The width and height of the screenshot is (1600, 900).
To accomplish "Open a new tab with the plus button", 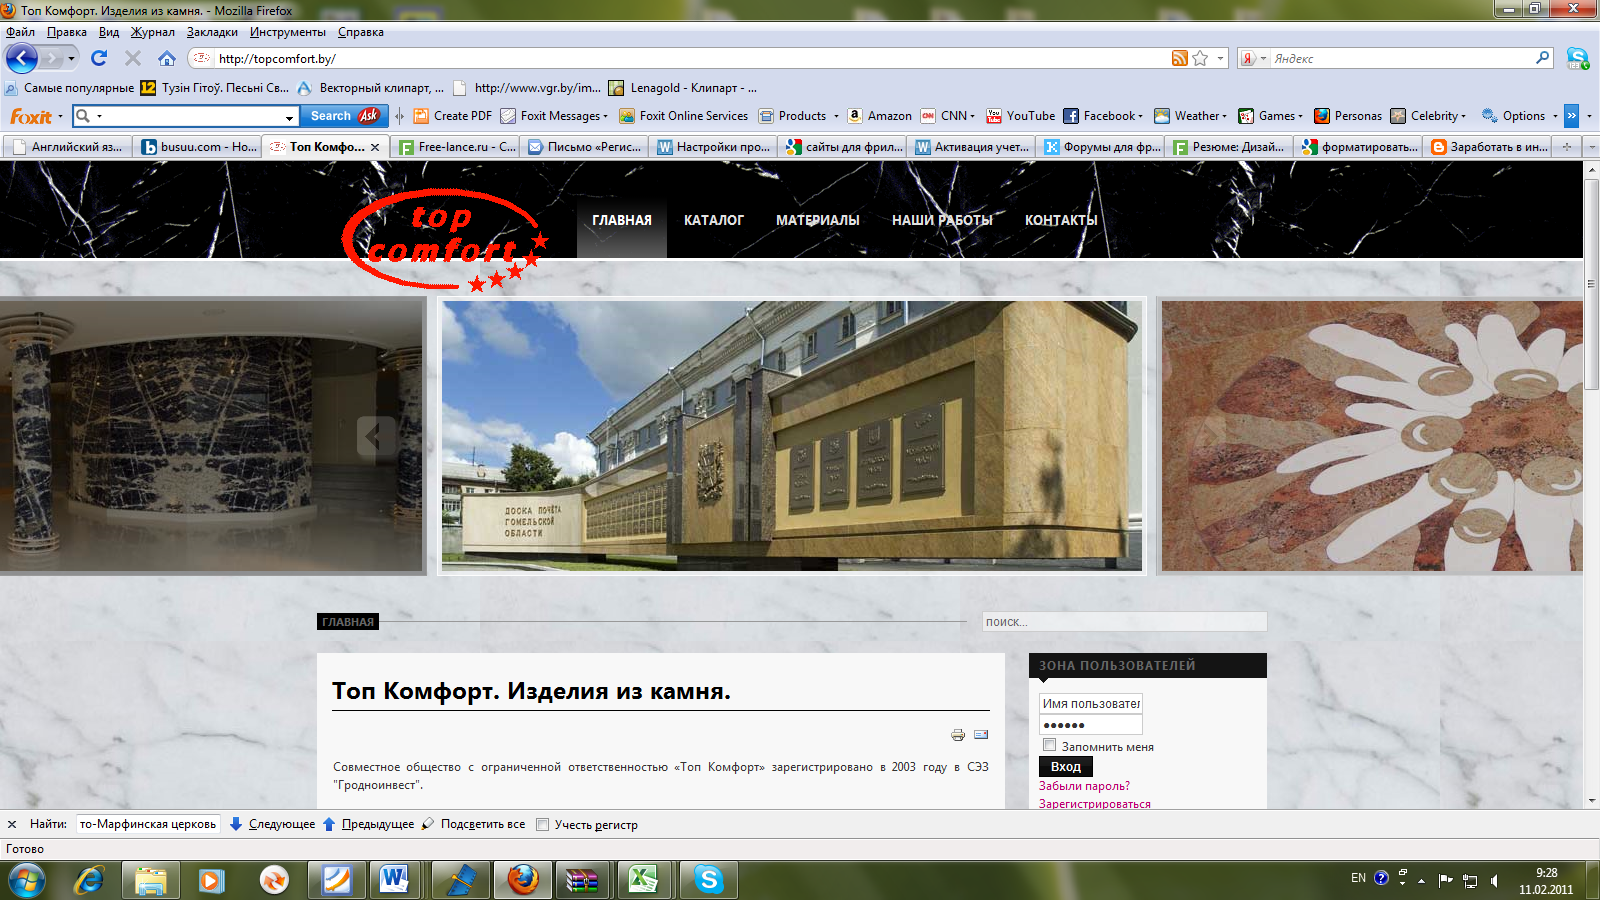I will [1567, 147].
